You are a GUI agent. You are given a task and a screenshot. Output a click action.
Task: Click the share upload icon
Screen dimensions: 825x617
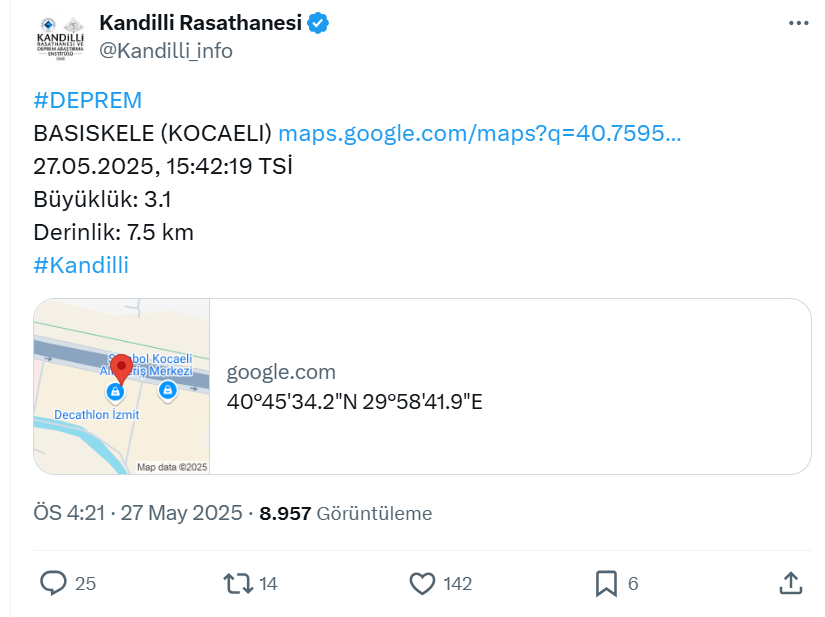pos(790,583)
